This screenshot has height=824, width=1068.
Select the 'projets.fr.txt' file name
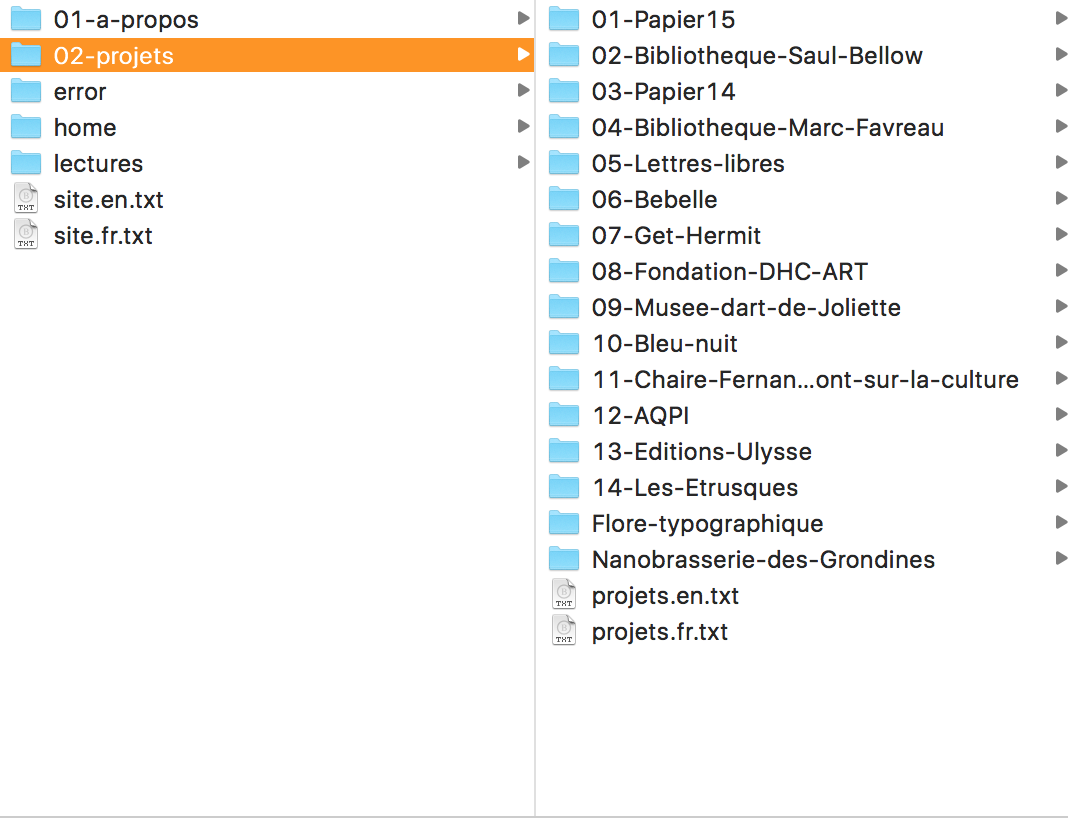point(659,632)
